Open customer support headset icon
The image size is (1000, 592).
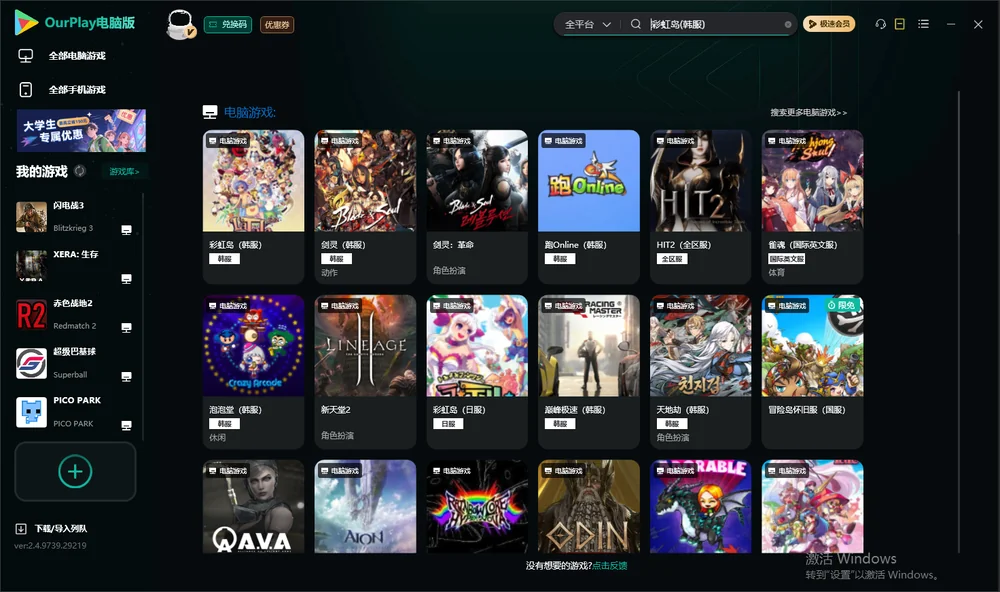880,24
